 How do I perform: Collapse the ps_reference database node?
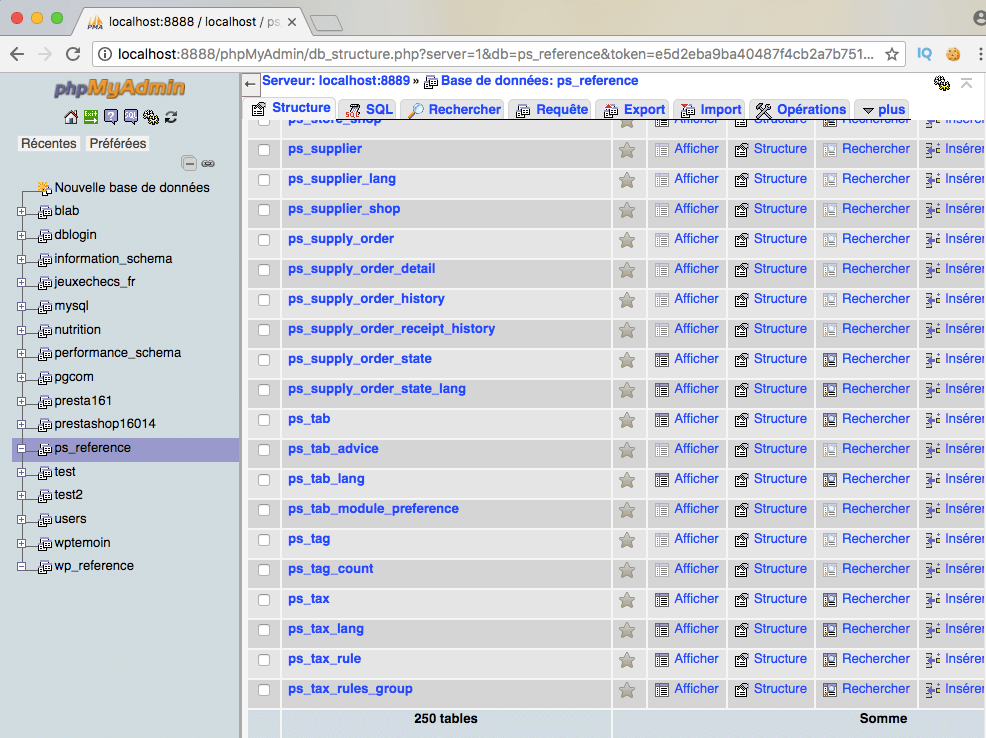click(22, 449)
